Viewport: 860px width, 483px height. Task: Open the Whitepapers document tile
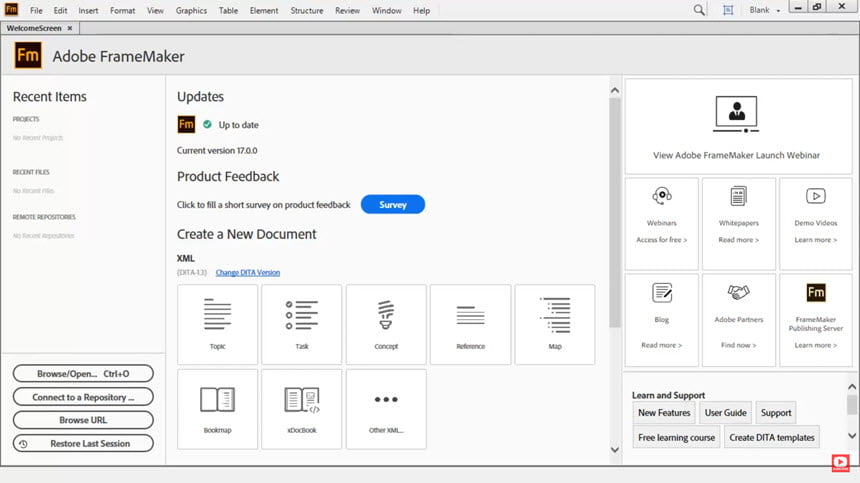739,224
